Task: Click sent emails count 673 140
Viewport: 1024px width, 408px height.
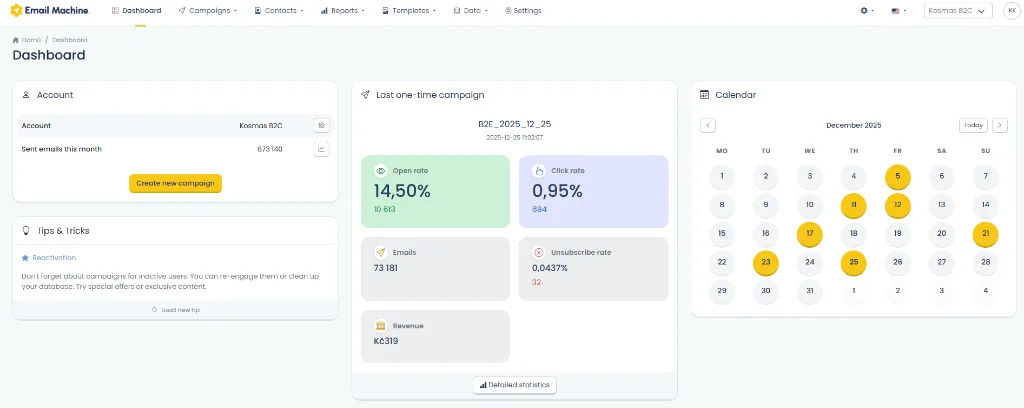Action: coord(270,149)
